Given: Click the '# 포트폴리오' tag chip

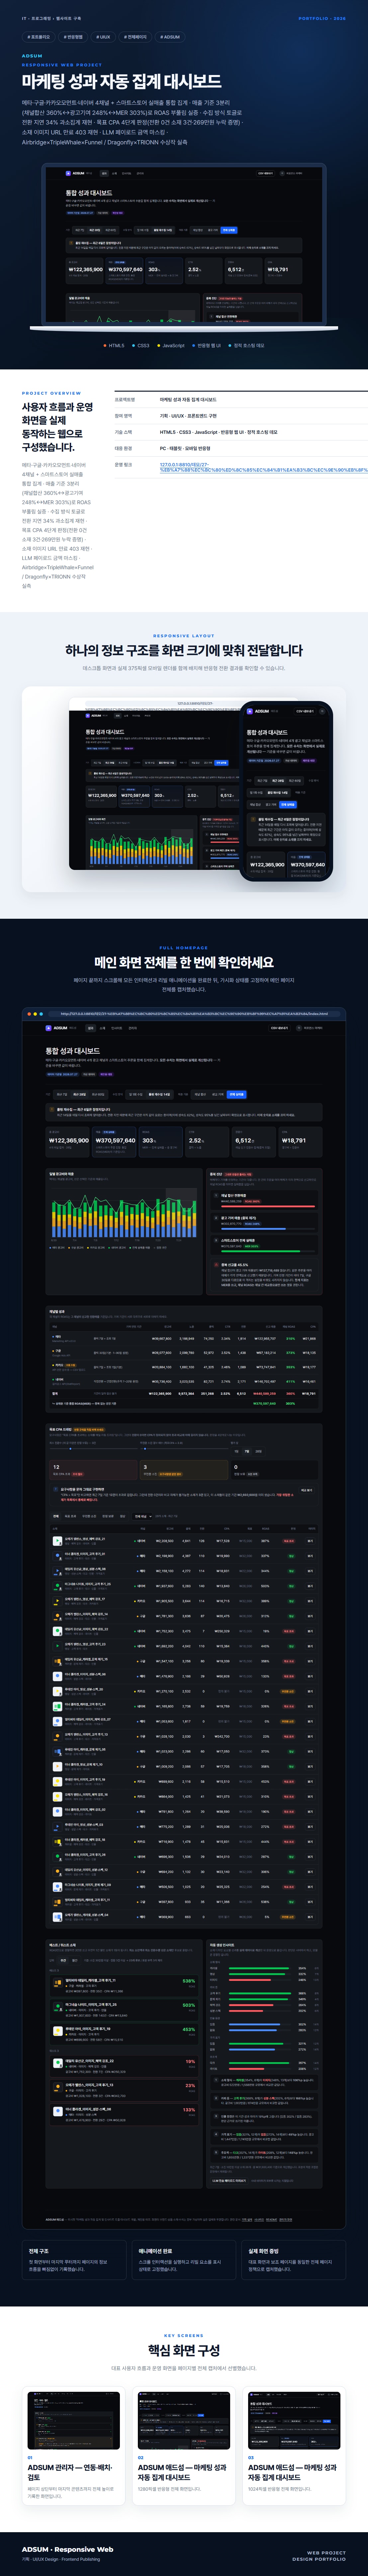Looking at the screenshot, I should coord(38,37).
